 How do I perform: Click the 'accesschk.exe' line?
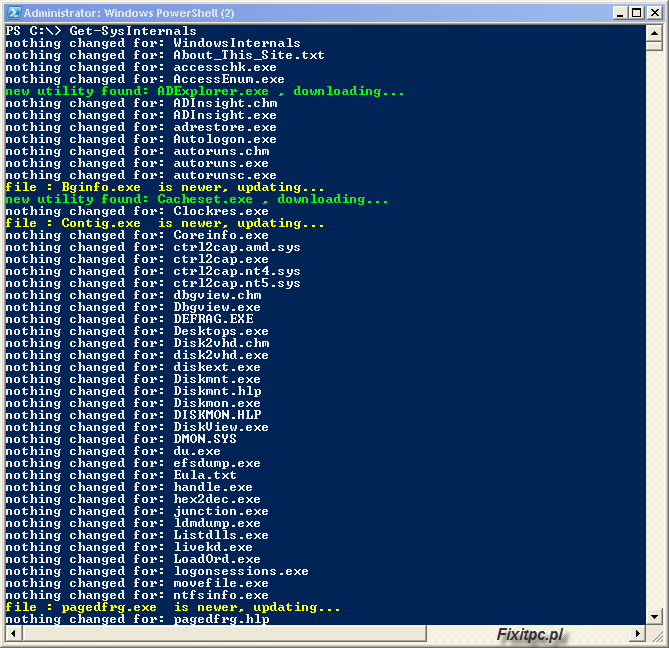click(141, 67)
